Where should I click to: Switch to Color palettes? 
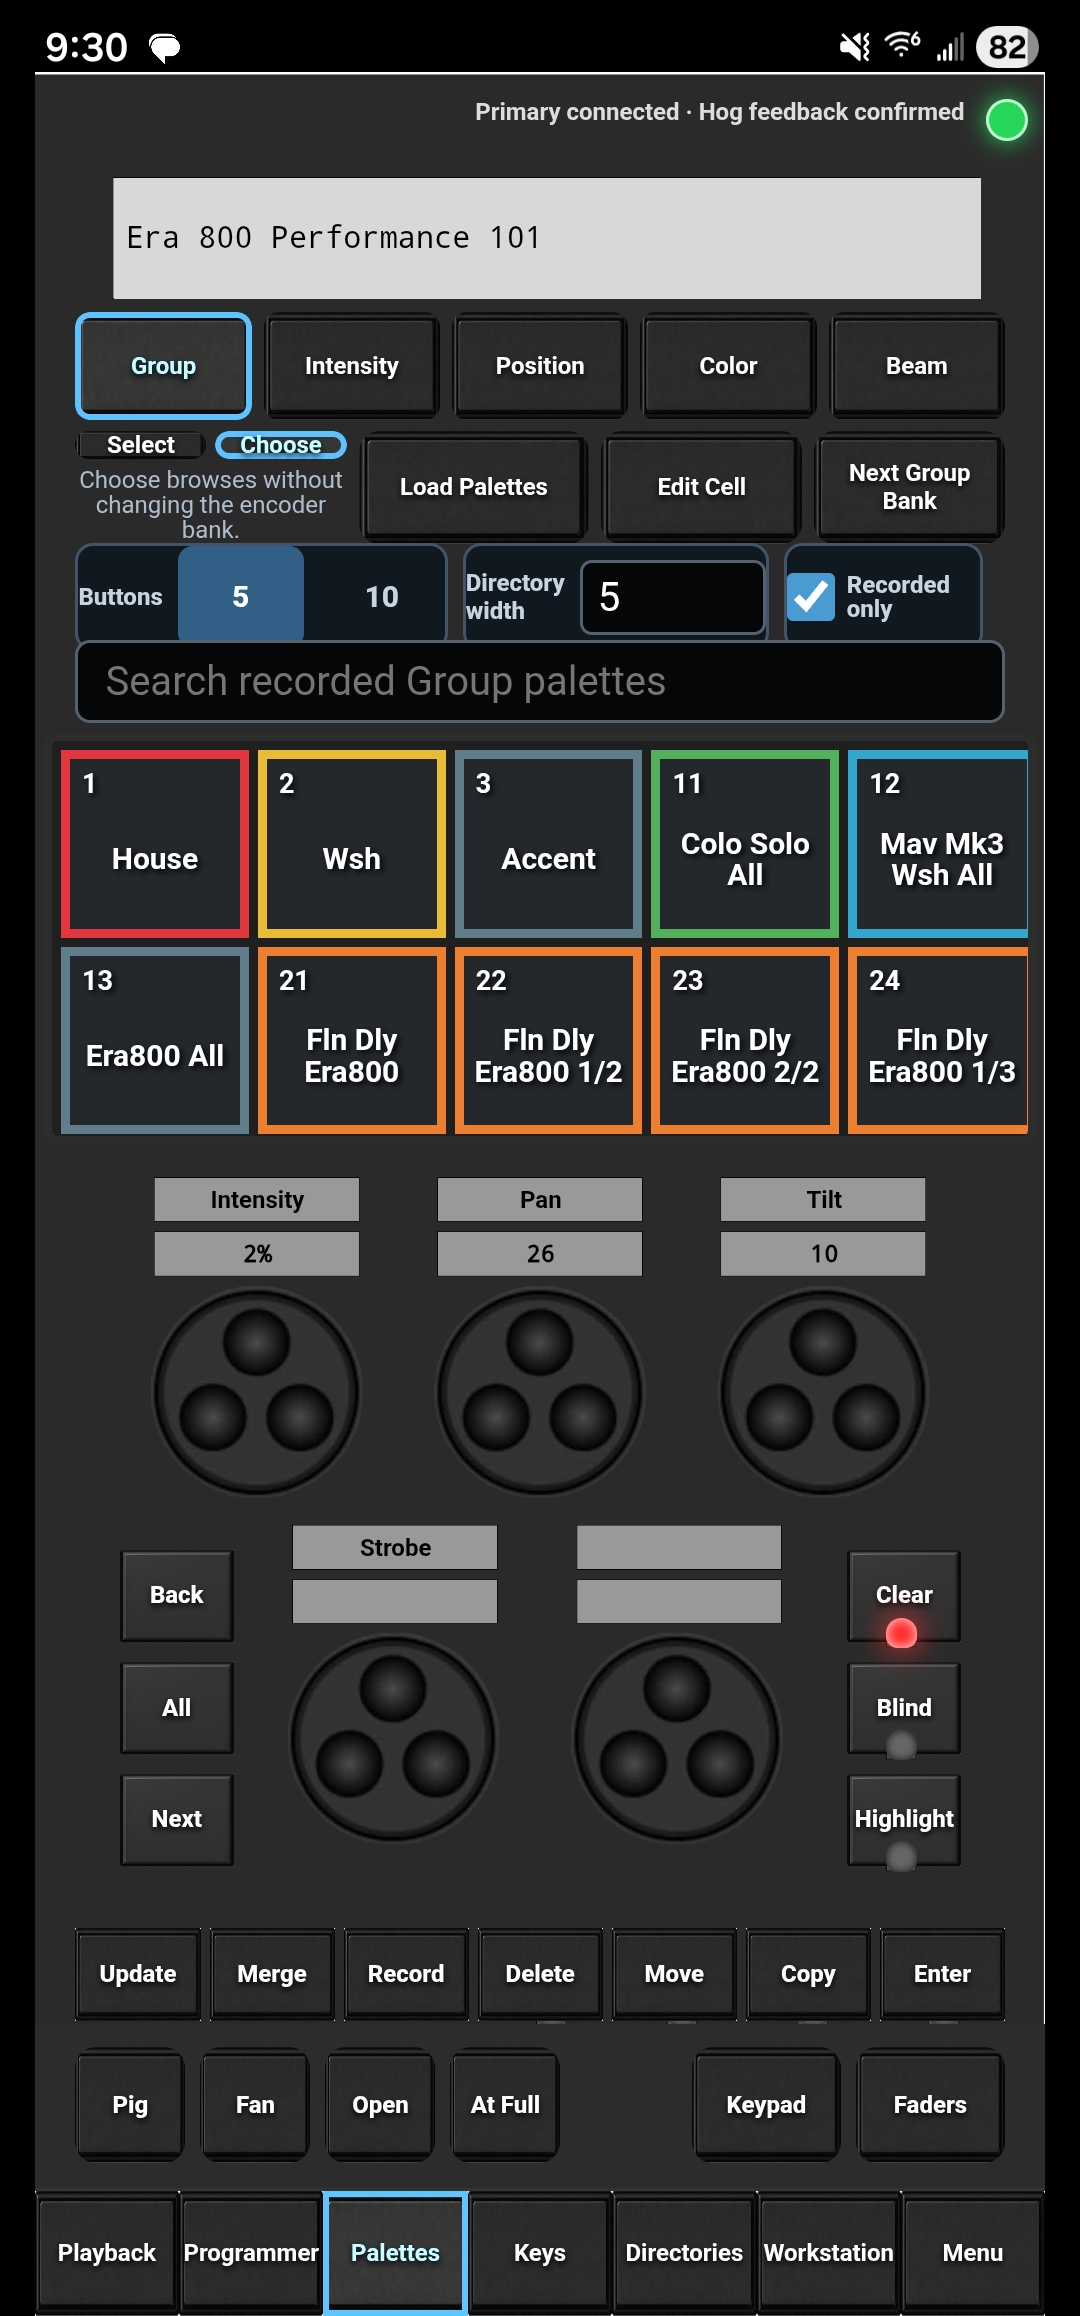click(728, 366)
